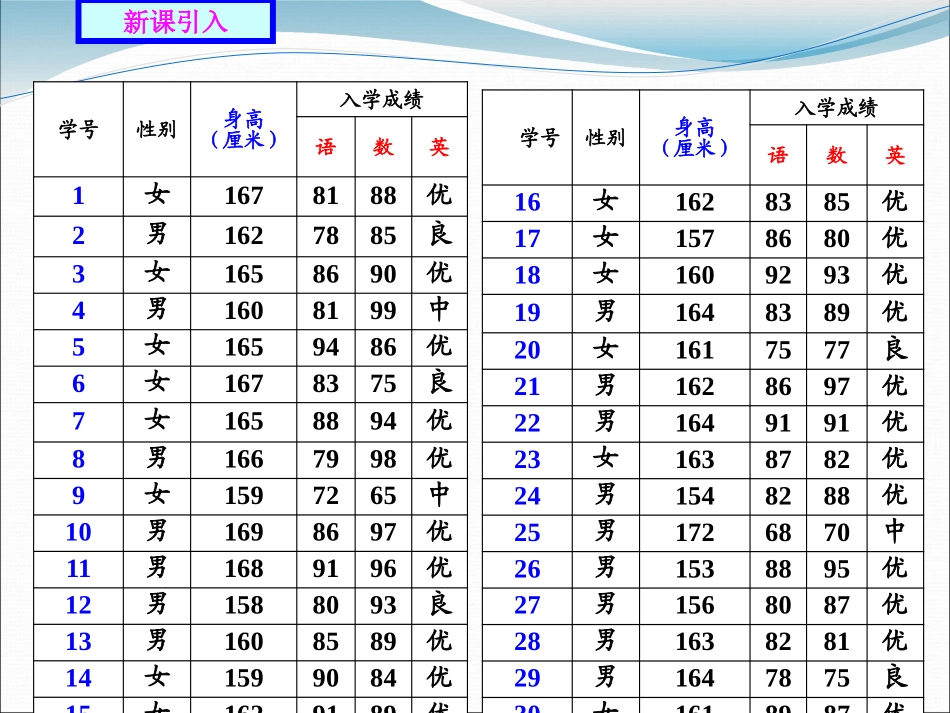Screen dimensions: 950x713
Task: Click student number 10 cell
Action: pyautogui.click(x=78, y=532)
